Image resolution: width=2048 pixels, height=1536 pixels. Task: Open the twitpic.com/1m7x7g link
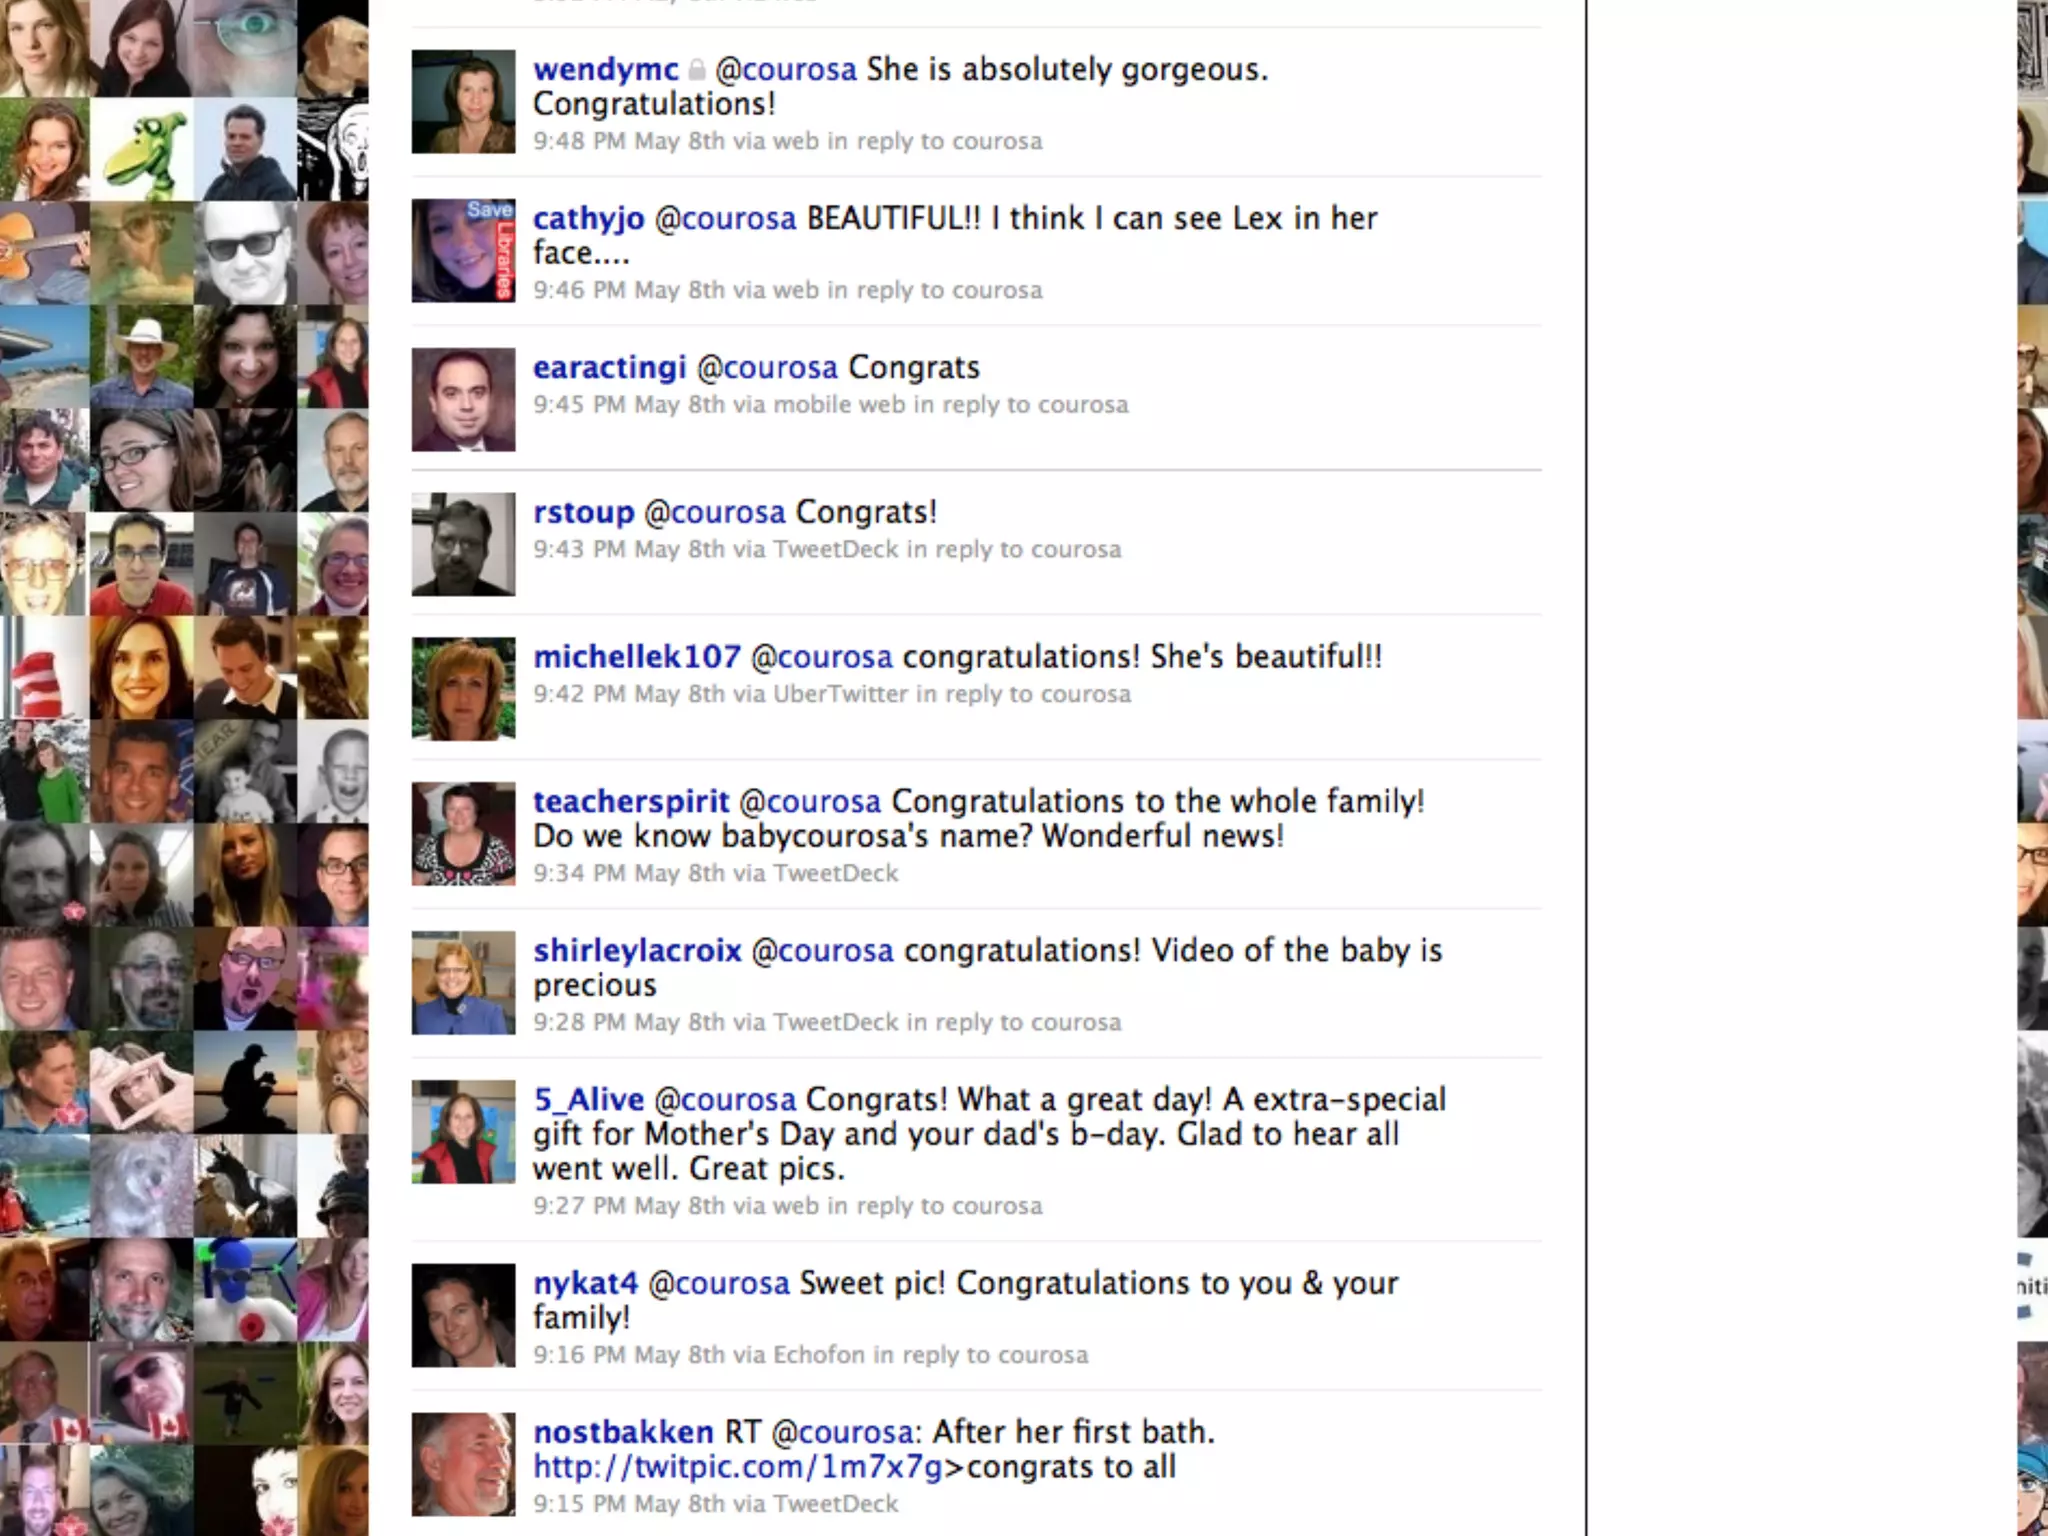738,1467
